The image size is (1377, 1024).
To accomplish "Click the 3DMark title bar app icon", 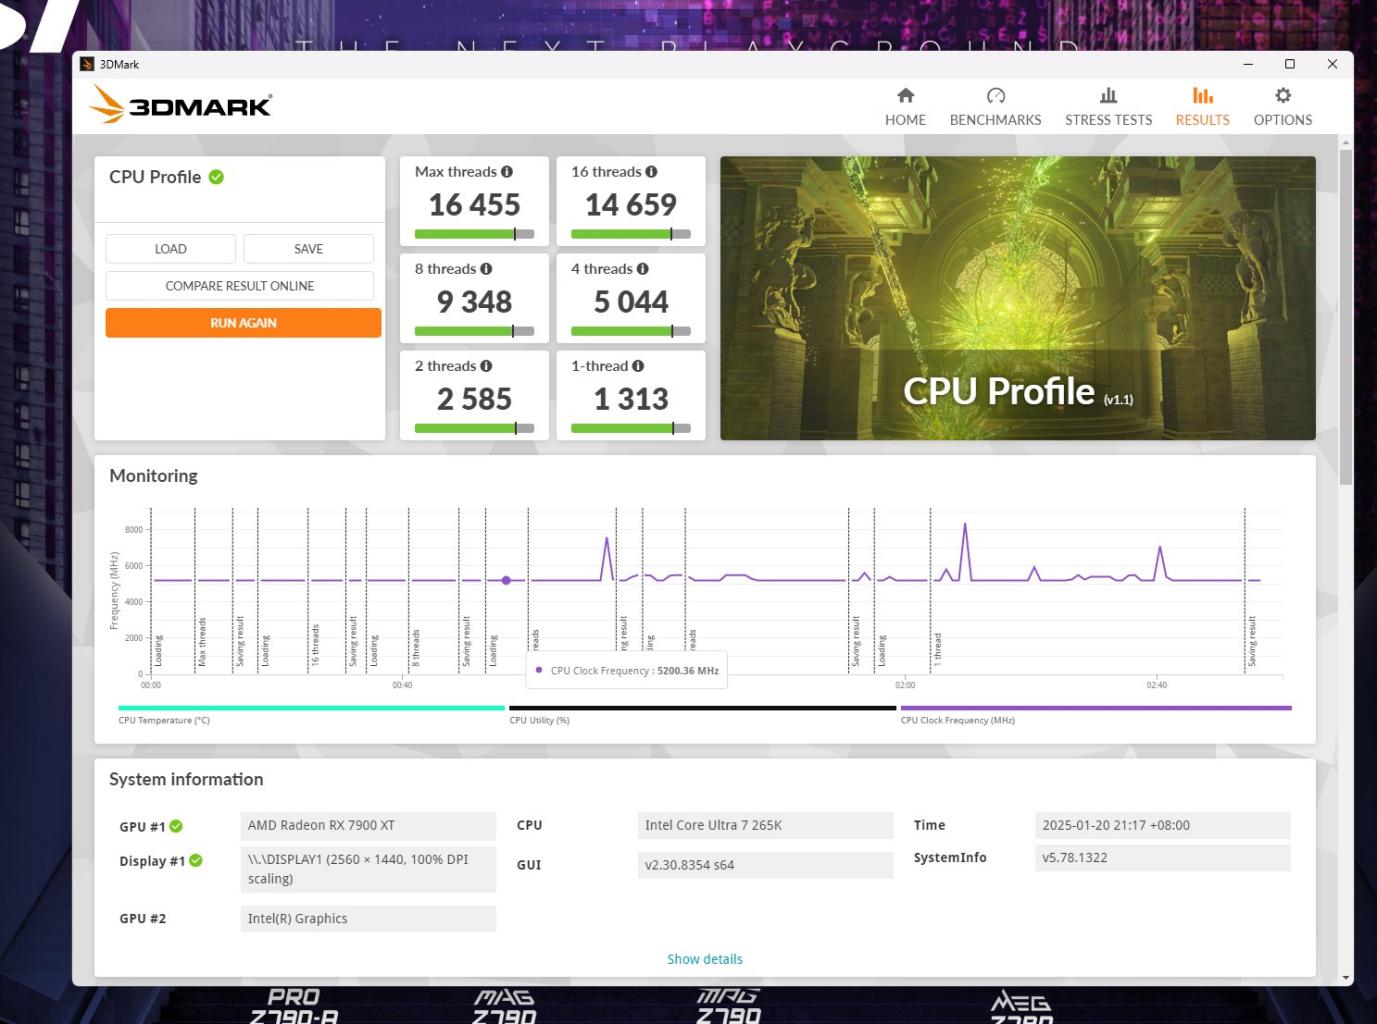I will click(x=87, y=64).
